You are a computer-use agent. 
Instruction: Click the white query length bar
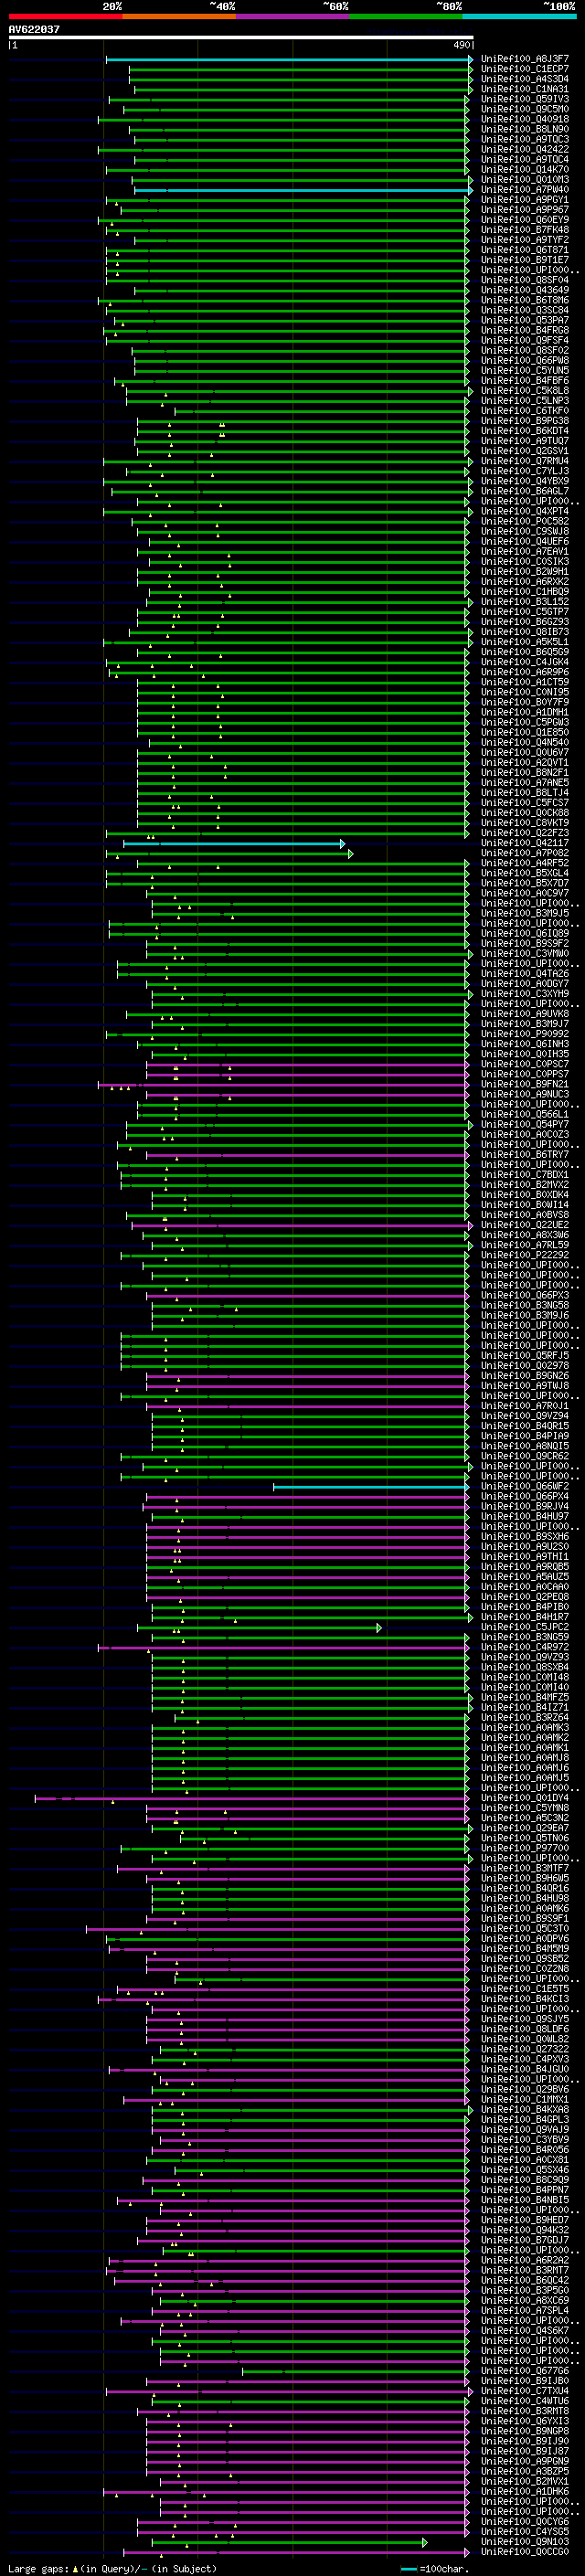point(240,38)
